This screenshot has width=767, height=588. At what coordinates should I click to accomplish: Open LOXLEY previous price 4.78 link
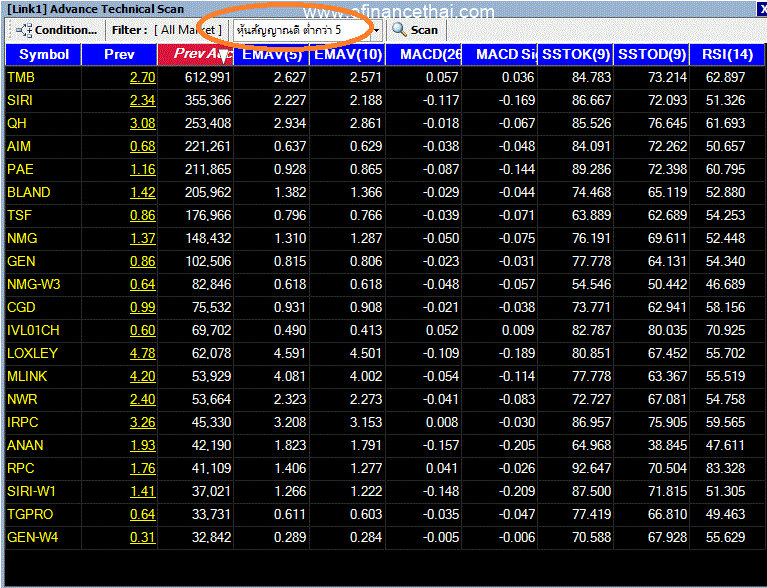[x=142, y=353]
